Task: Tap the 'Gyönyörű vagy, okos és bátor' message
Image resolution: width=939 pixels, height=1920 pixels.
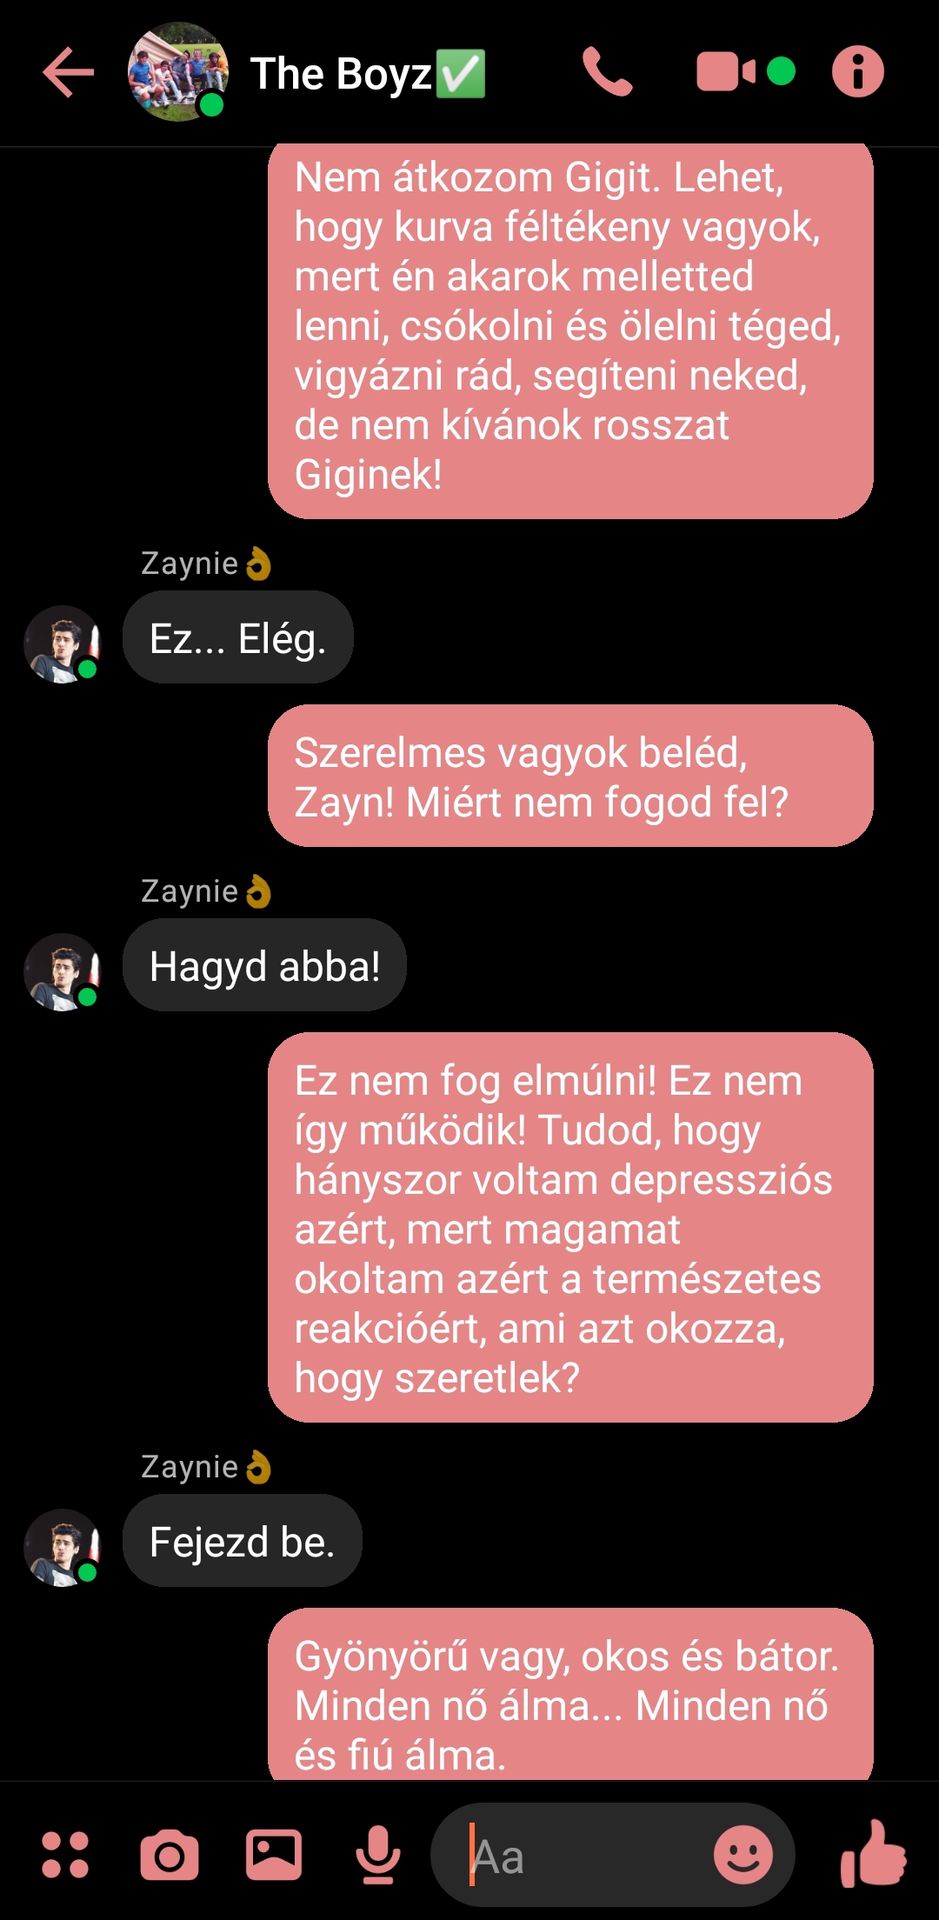Action: 570,1694
